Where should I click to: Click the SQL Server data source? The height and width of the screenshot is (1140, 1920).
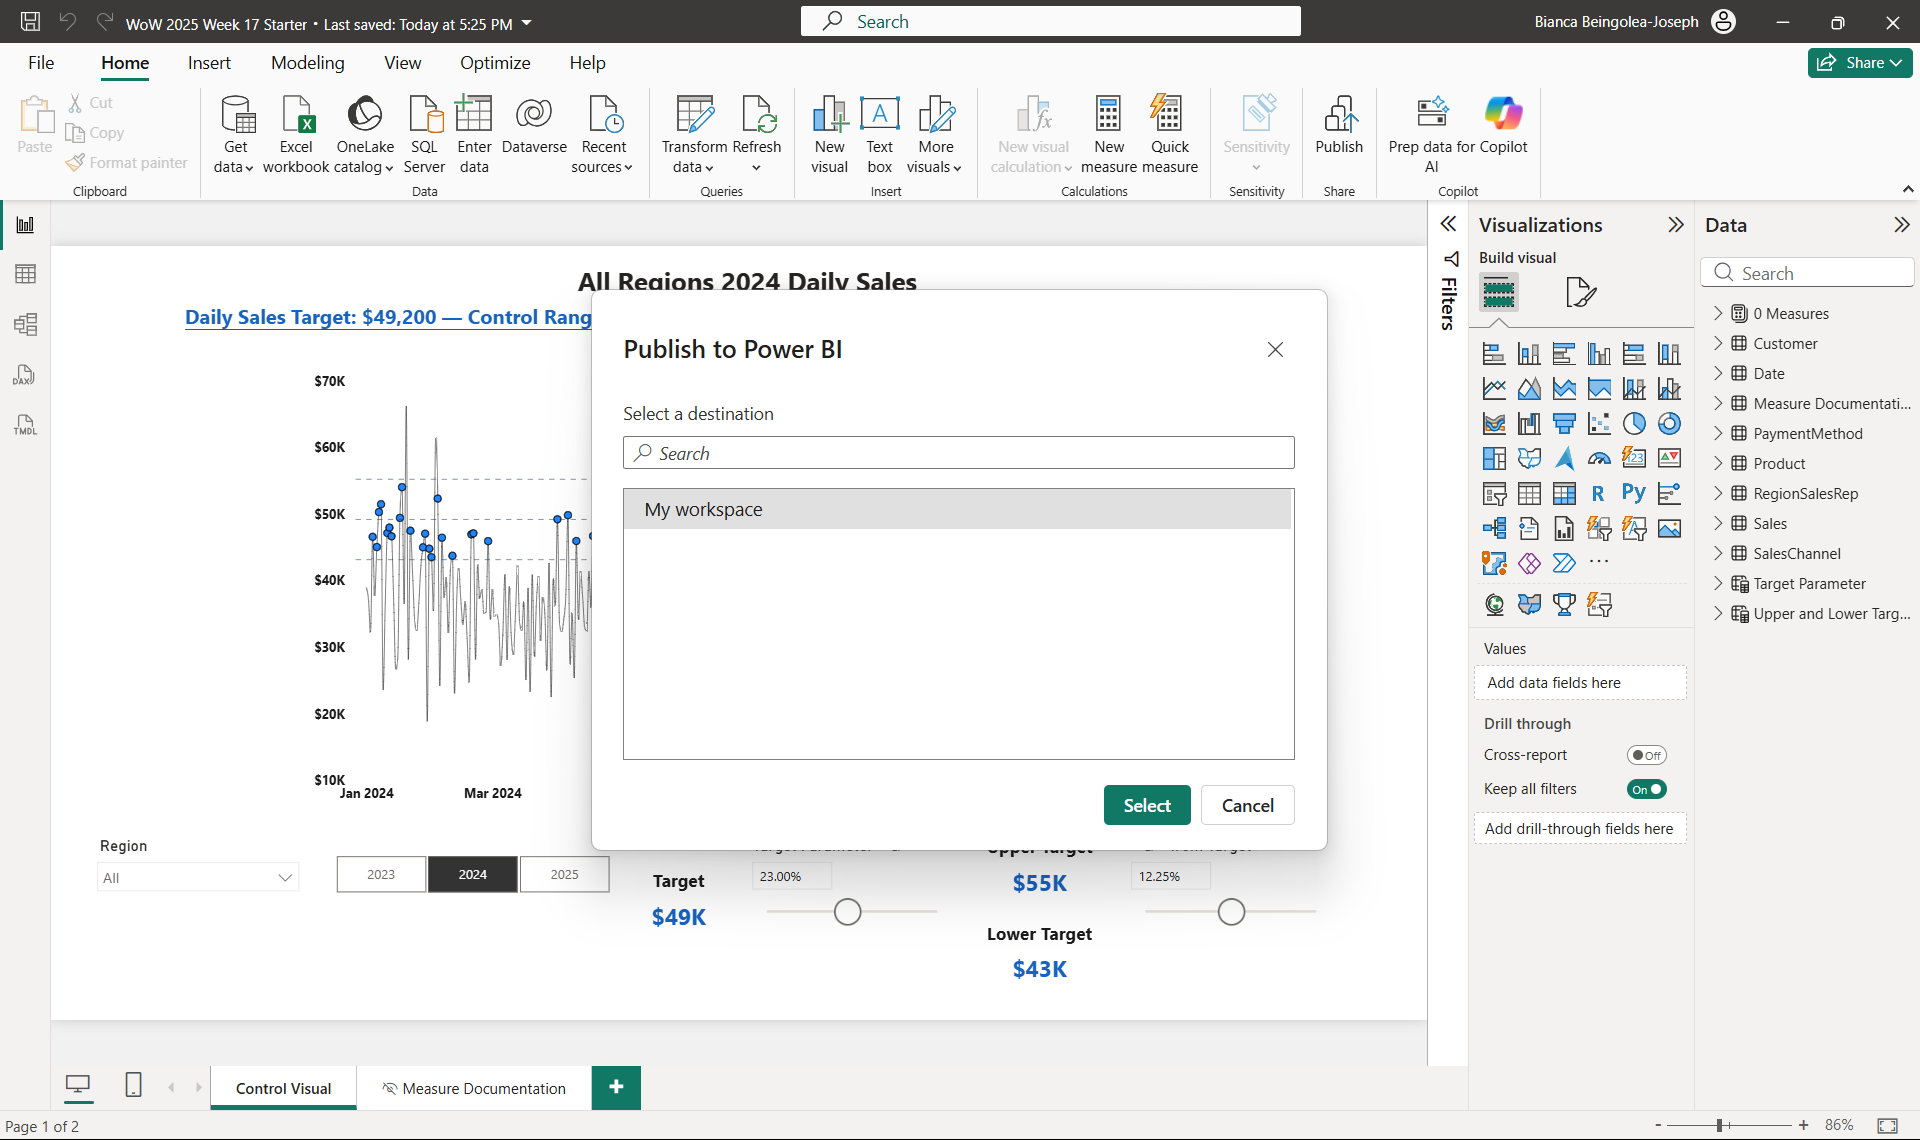tap(425, 135)
